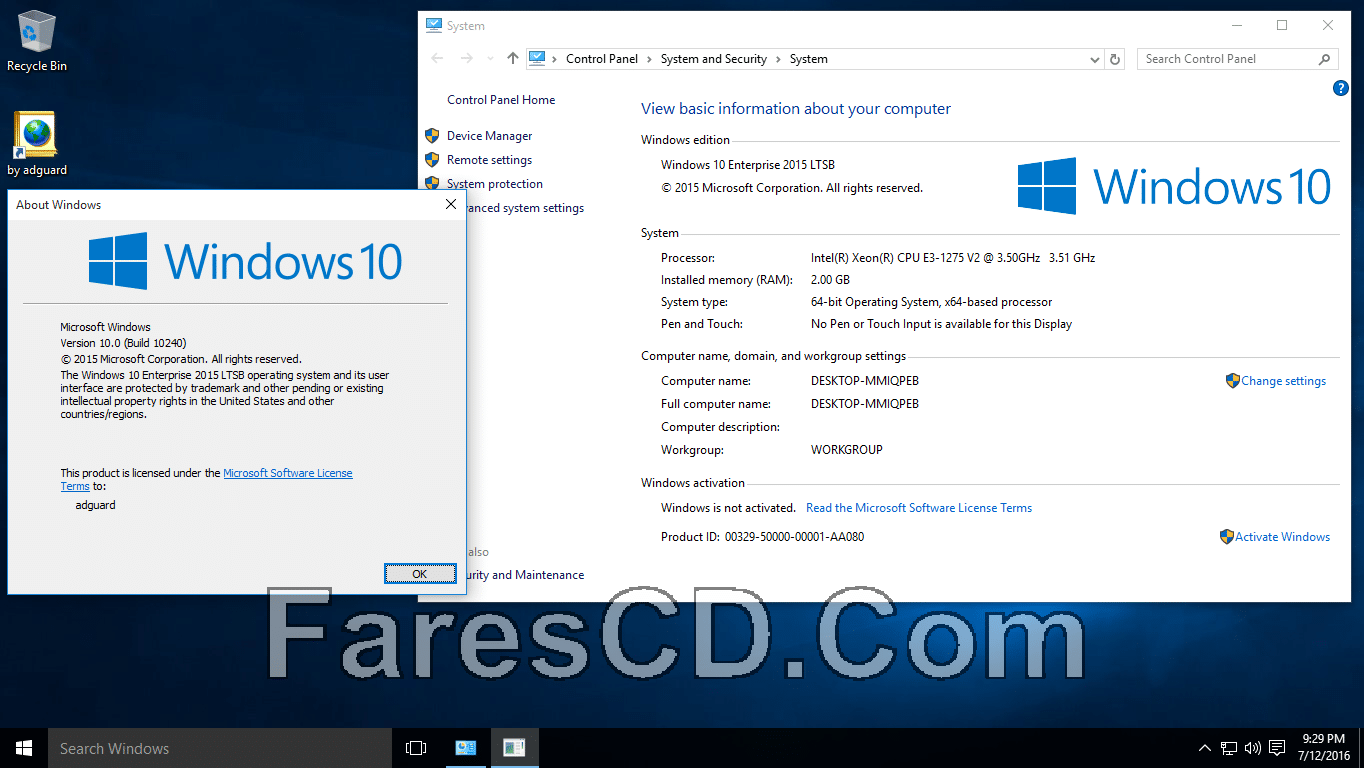Click the Back arrow in System window
The image size is (1364, 768).
coord(437,59)
